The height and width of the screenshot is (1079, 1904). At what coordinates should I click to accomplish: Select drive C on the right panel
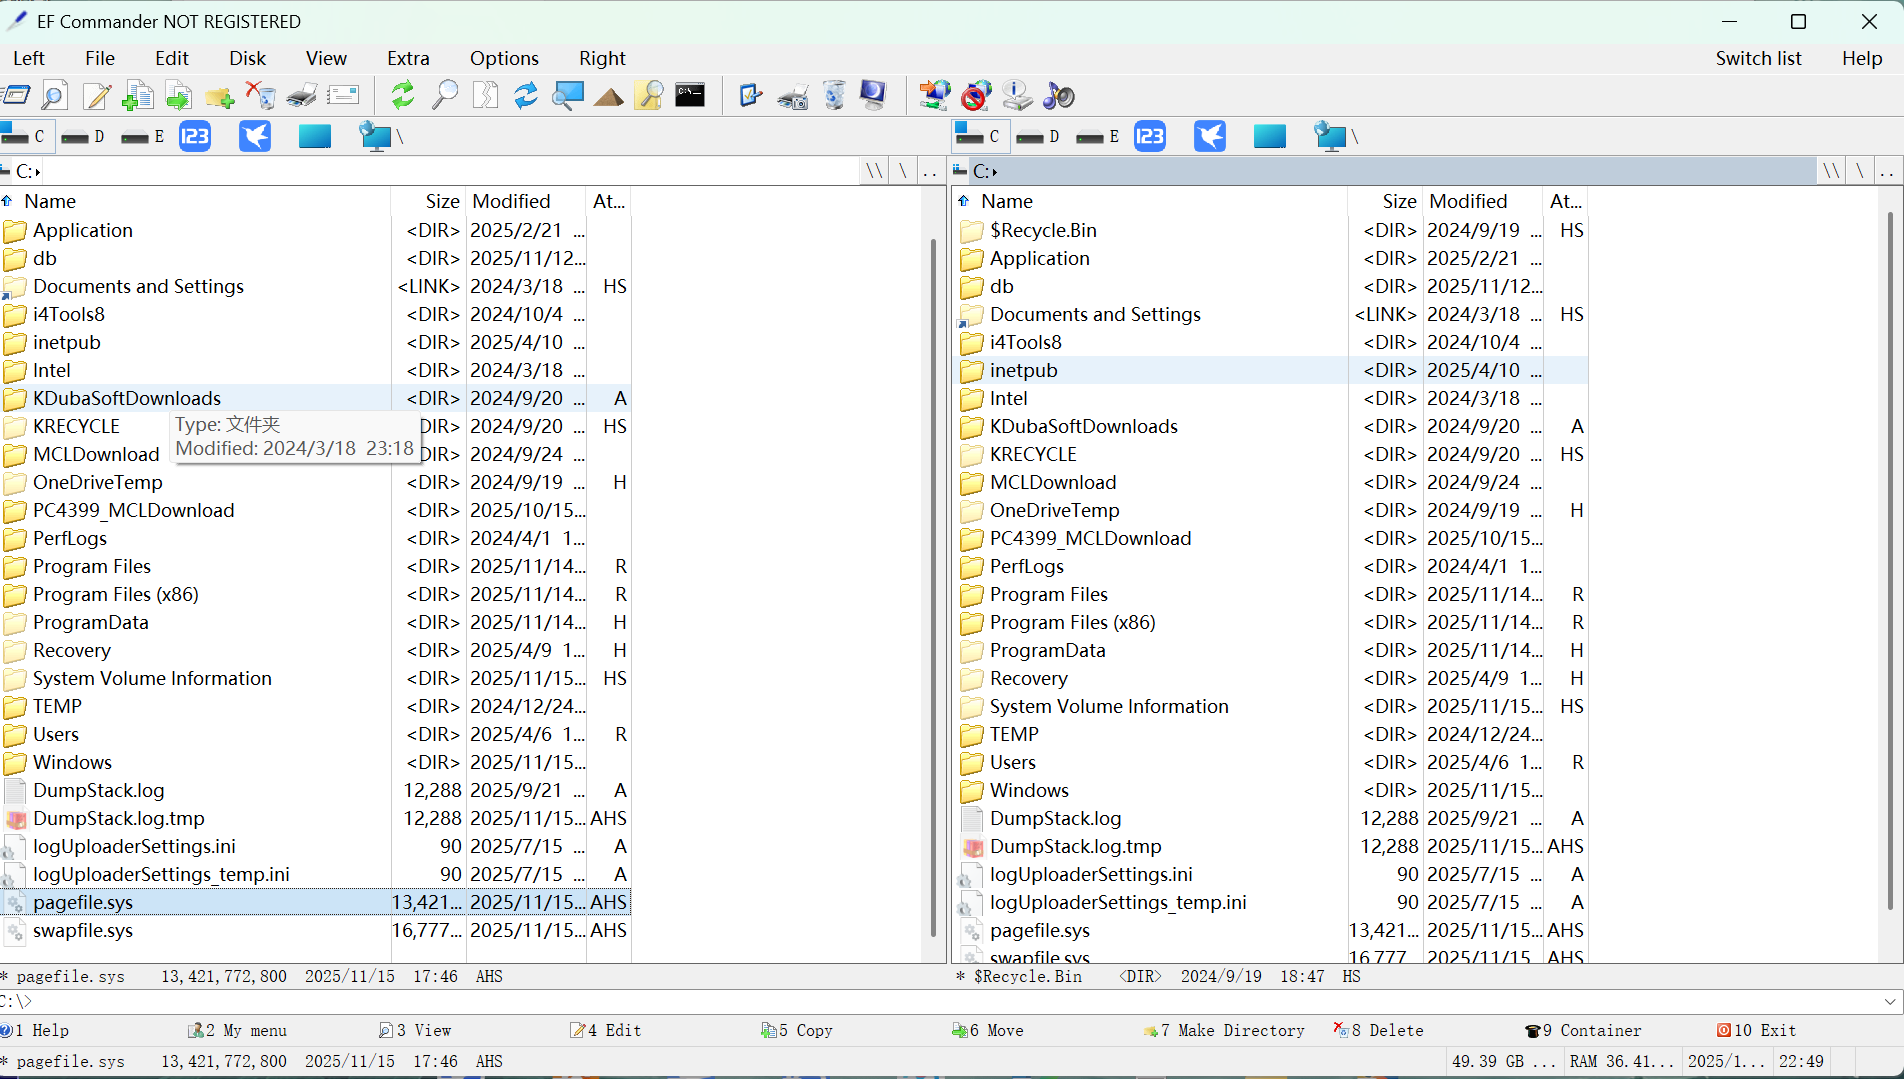tap(978, 136)
